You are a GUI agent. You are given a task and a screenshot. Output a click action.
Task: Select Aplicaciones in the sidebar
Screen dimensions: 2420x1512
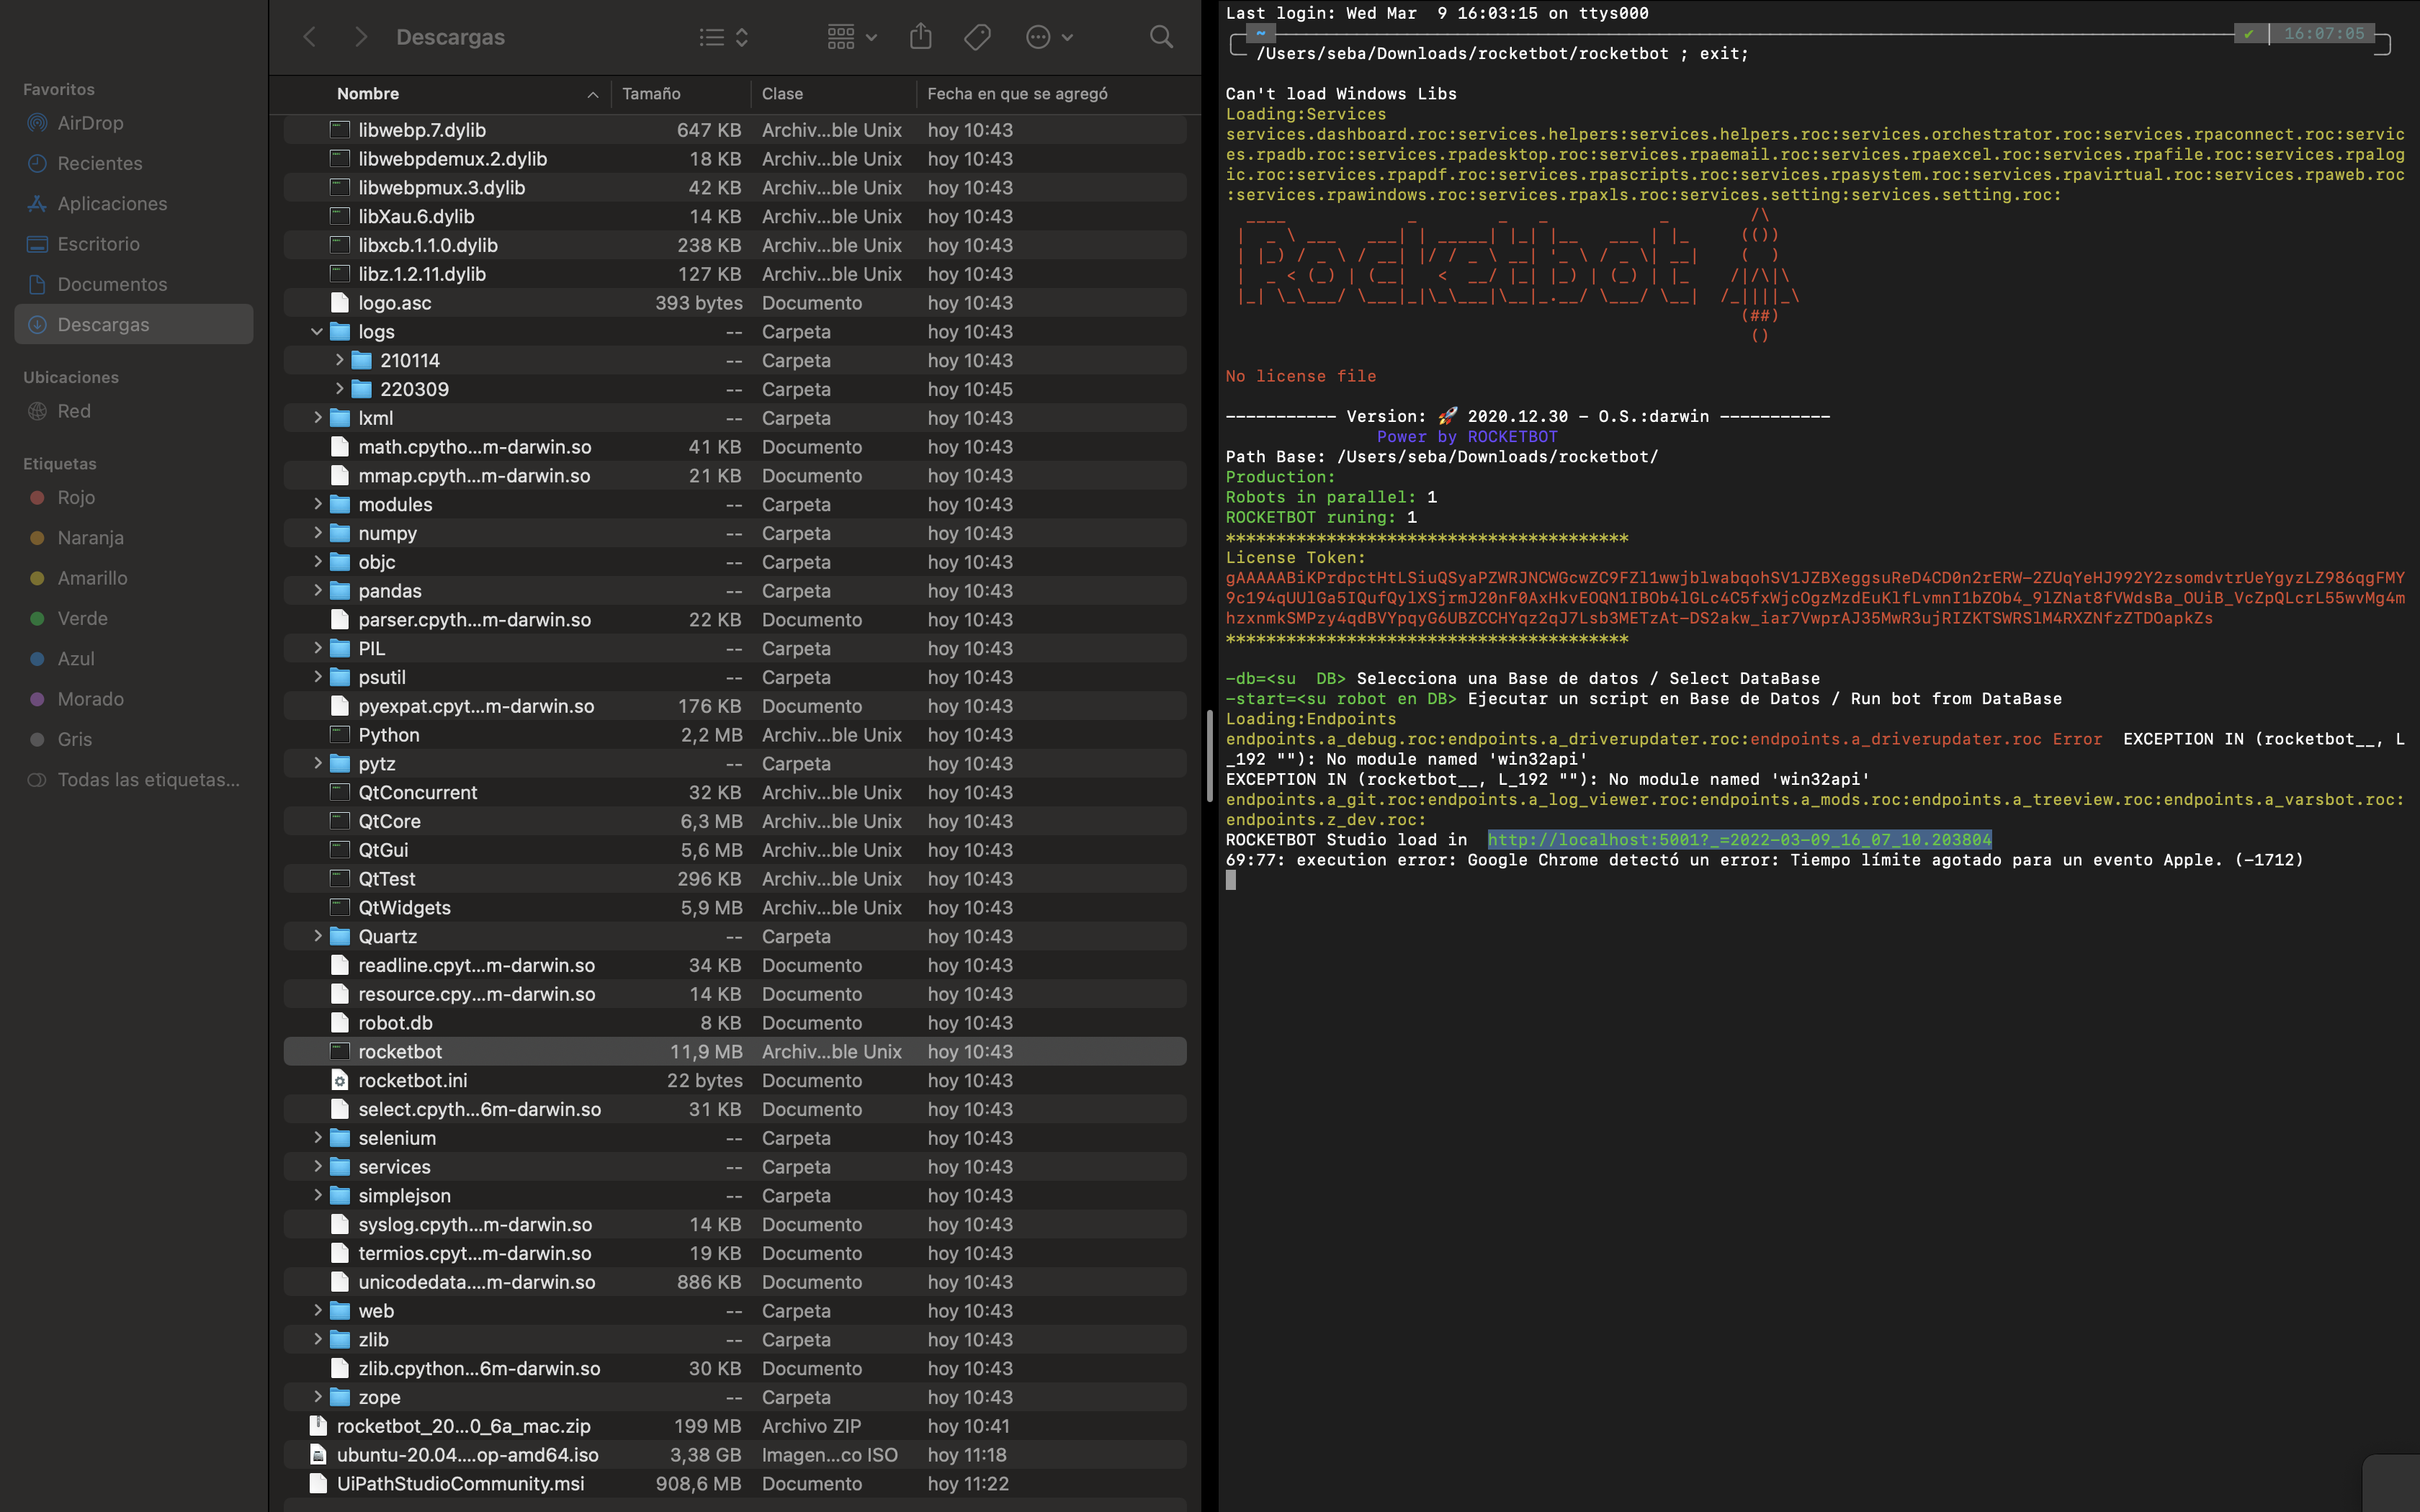pos(112,204)
